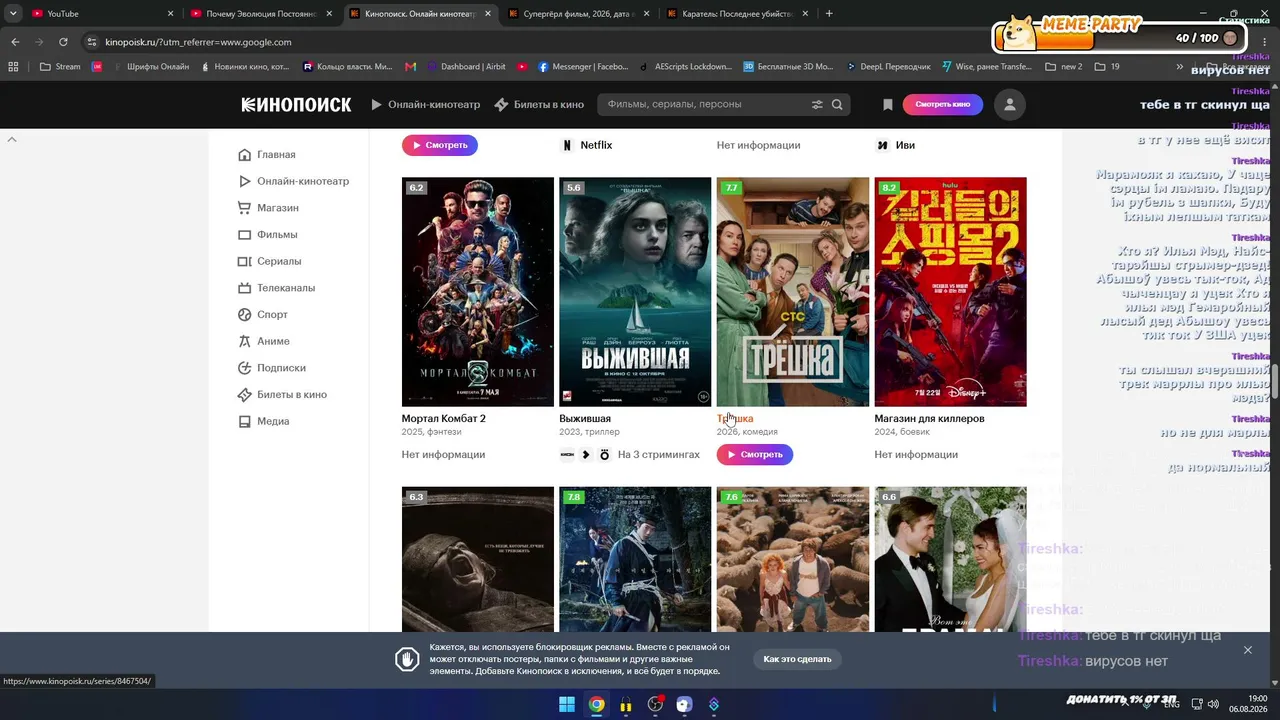The height and width of the screenshot is (720, 1280).
Task: Open the search filter settings icon
Action: (x=817, y=104)
